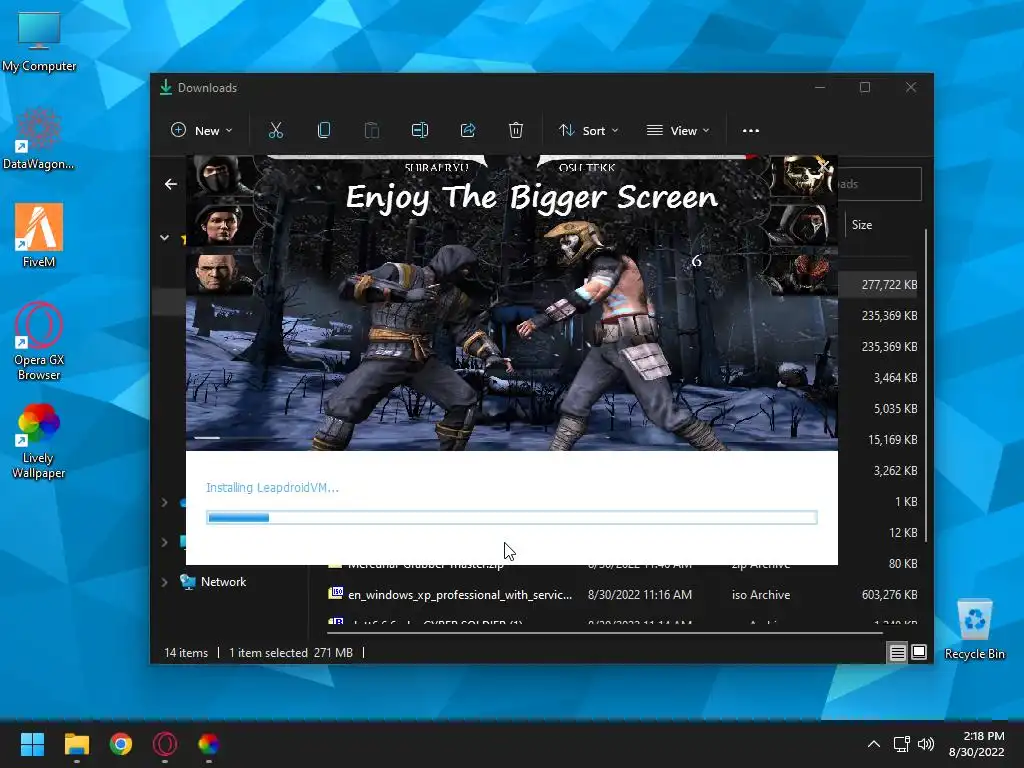
Task: Open Opera GX from the taskbar
Action: pyautogui.click(x=165, y=744)
